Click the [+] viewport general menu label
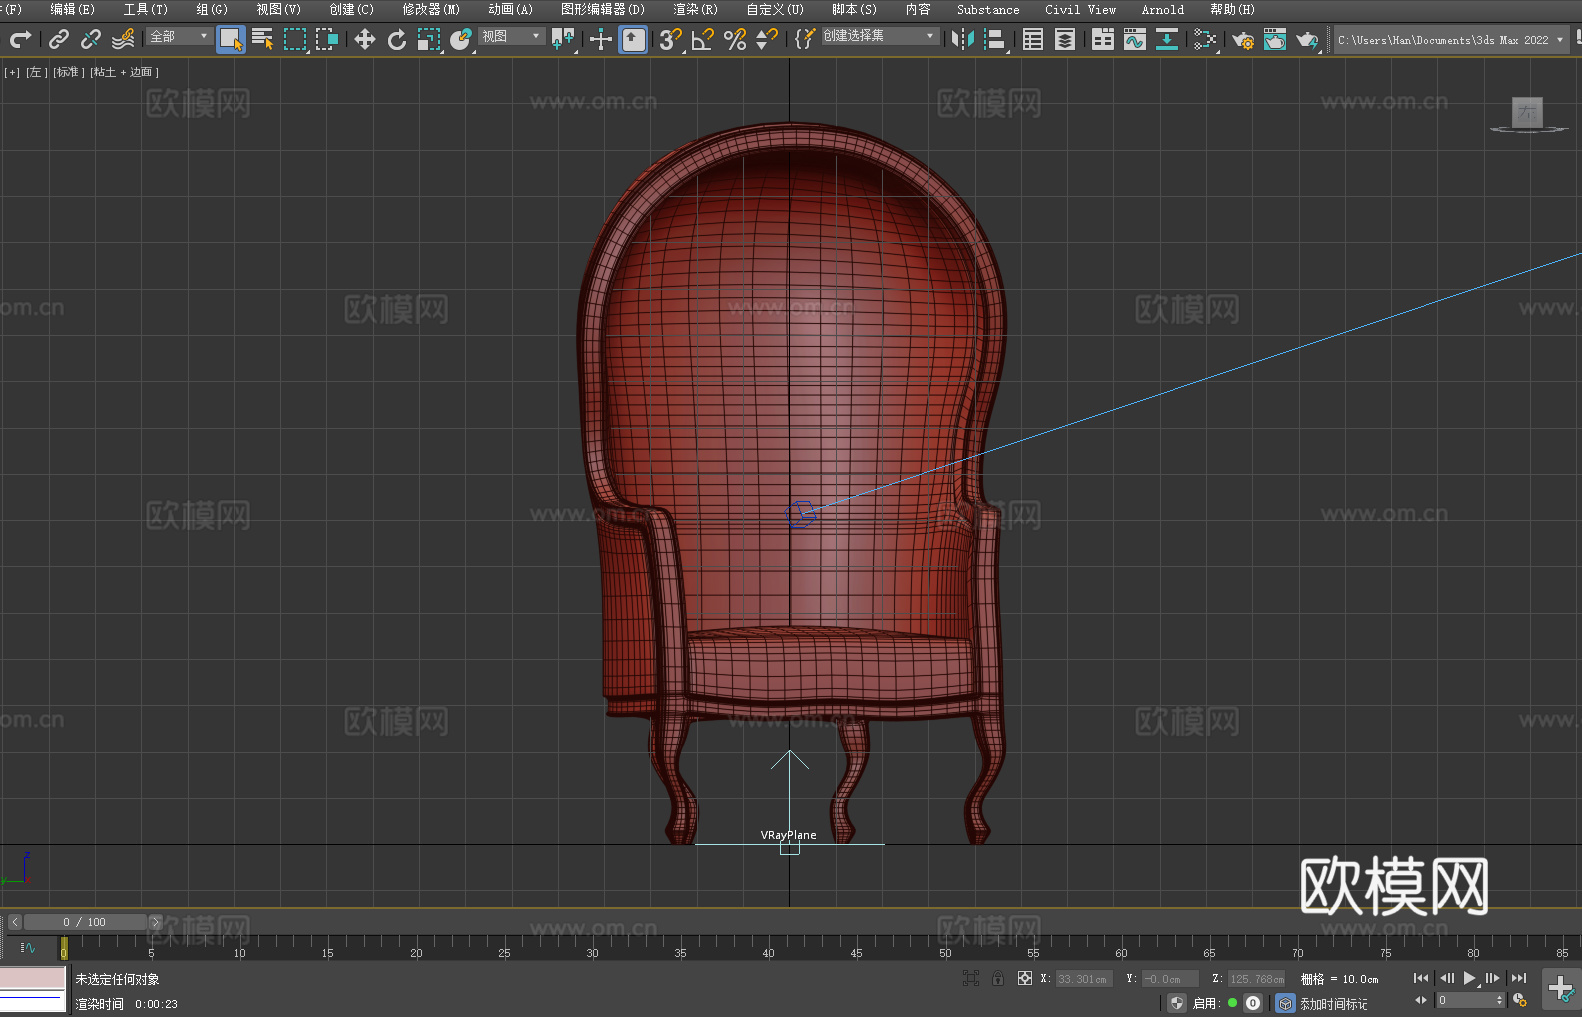The width and height of the screenshot is (1582, 1017). click(12, 72)
